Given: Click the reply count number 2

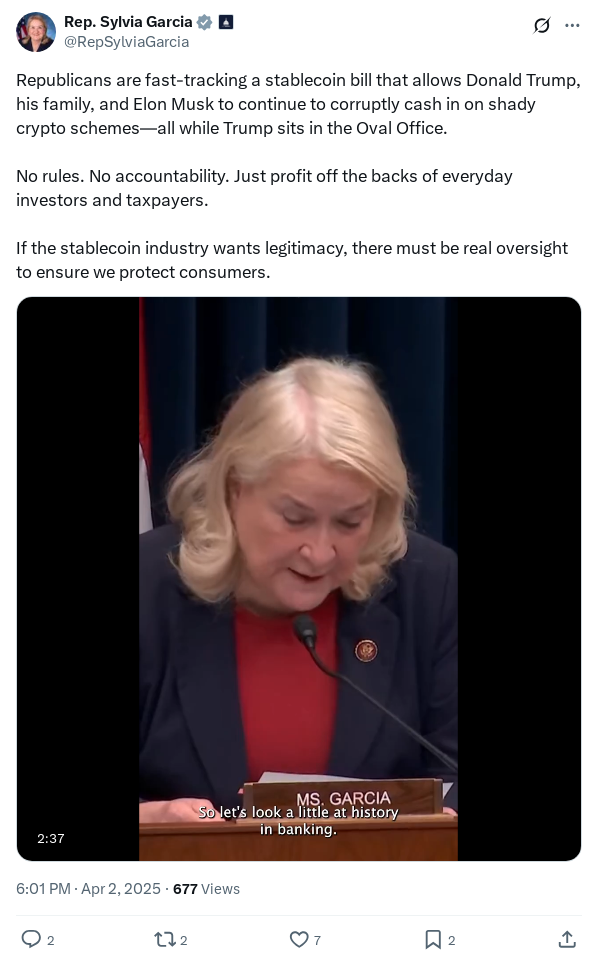Looking at the screenshot, I should point(50,940).
